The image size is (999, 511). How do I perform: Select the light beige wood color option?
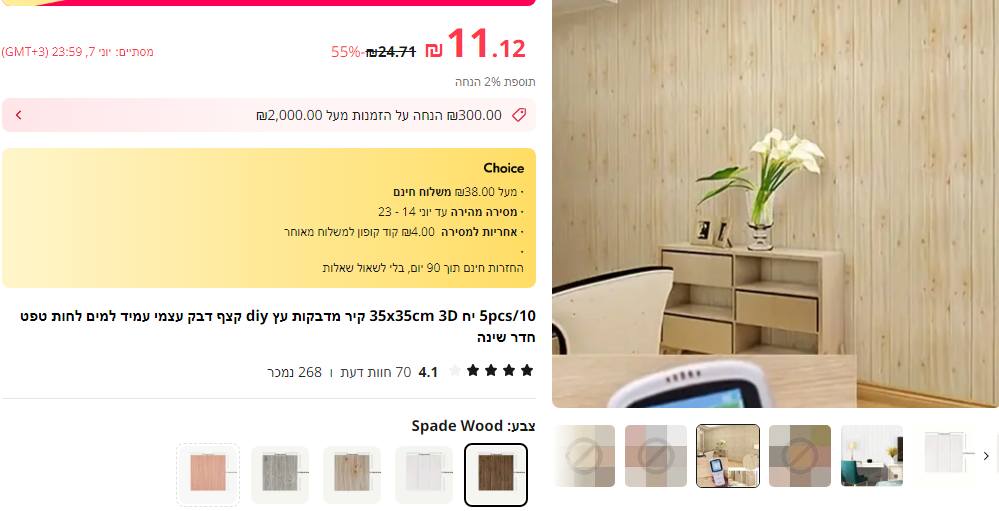352,474
